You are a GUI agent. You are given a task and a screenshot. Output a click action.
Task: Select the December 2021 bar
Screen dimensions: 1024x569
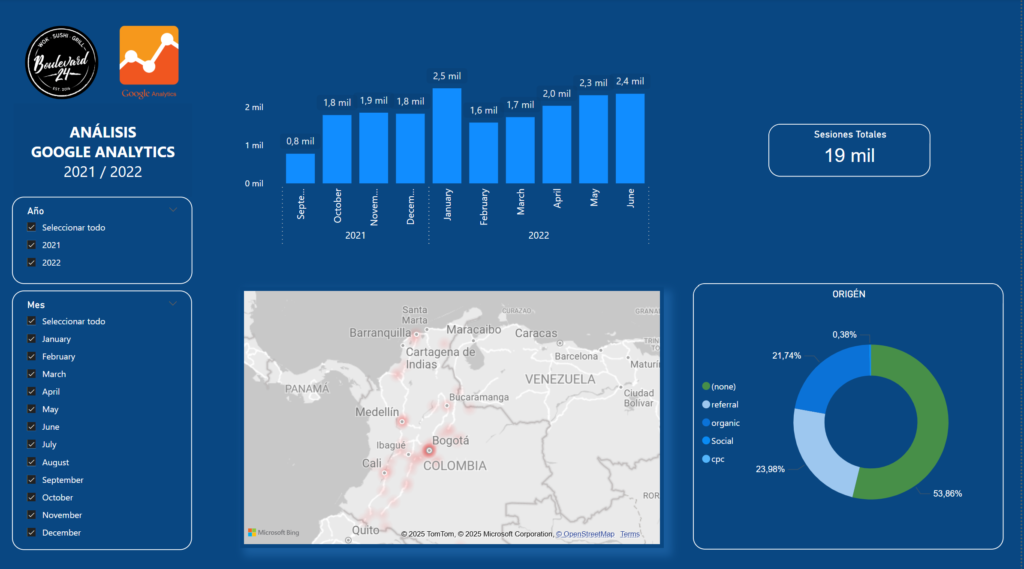click(x=410, y=149)
